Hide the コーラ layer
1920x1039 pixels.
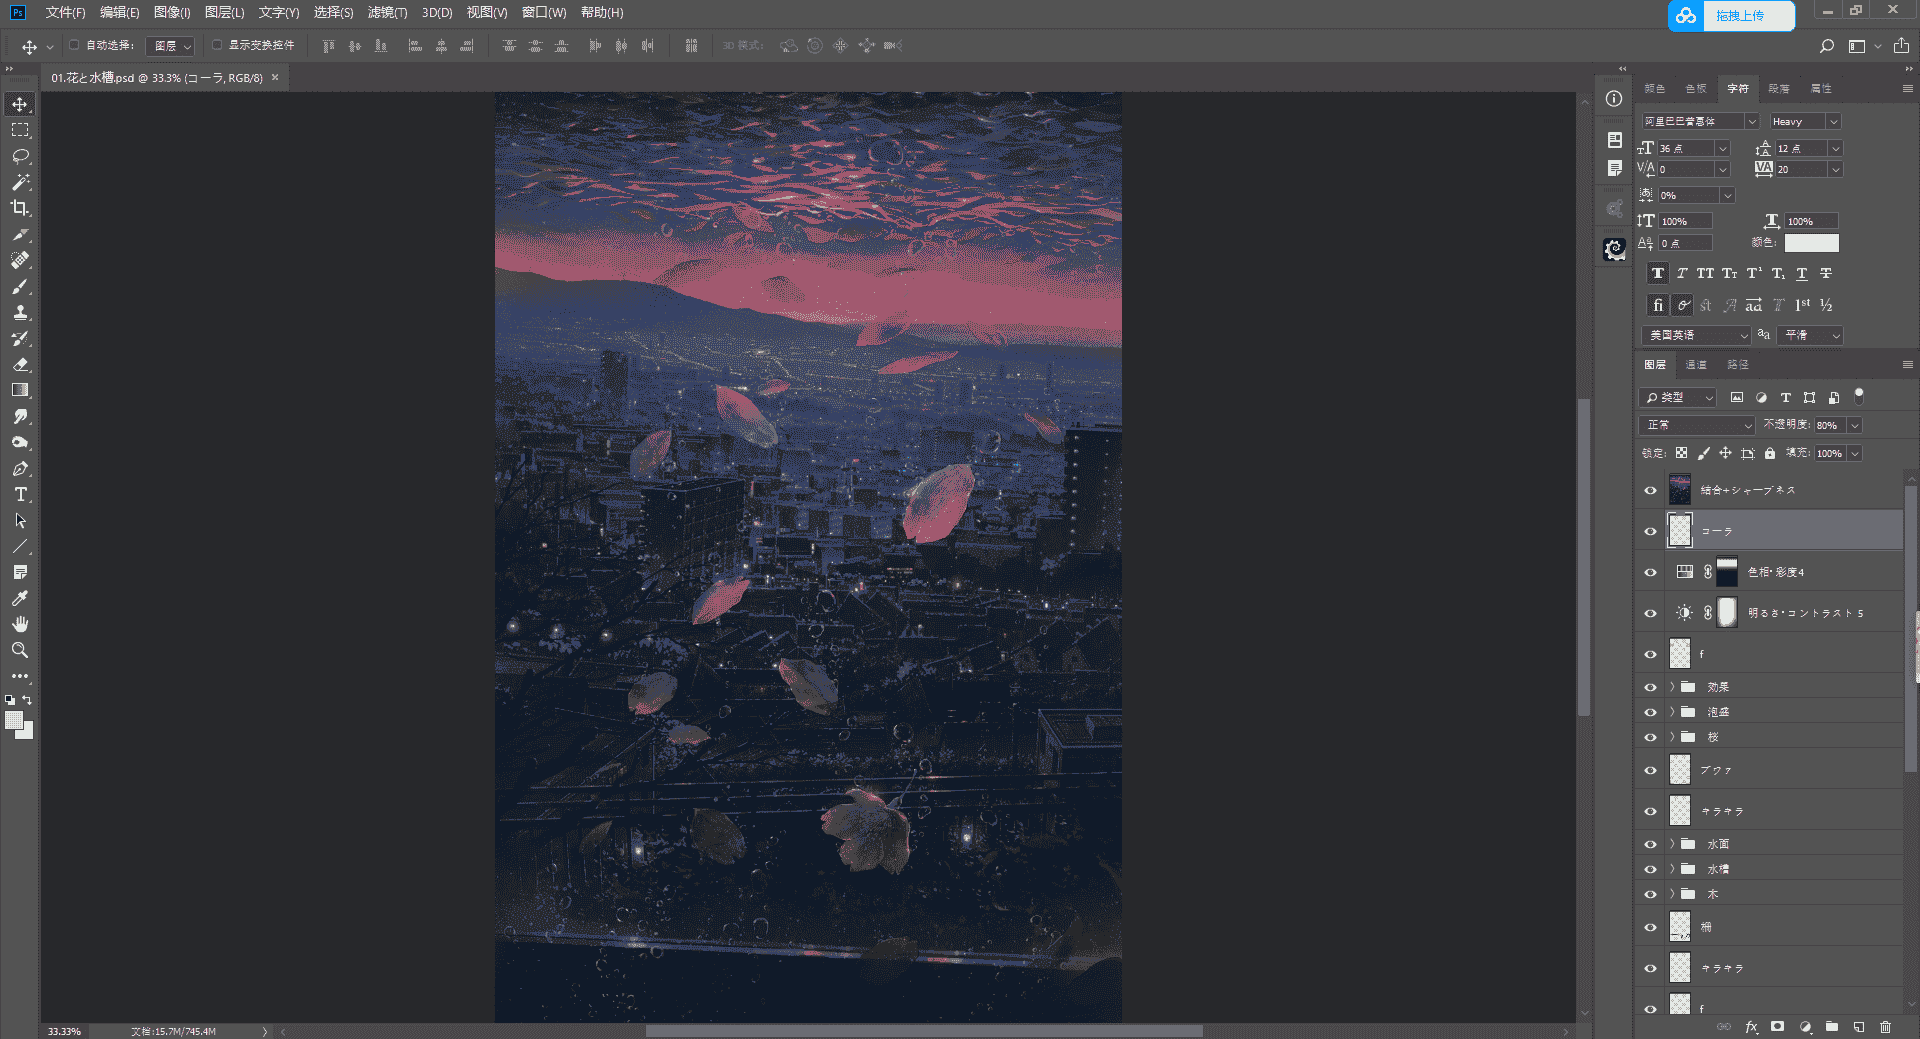click(1650, 531)
